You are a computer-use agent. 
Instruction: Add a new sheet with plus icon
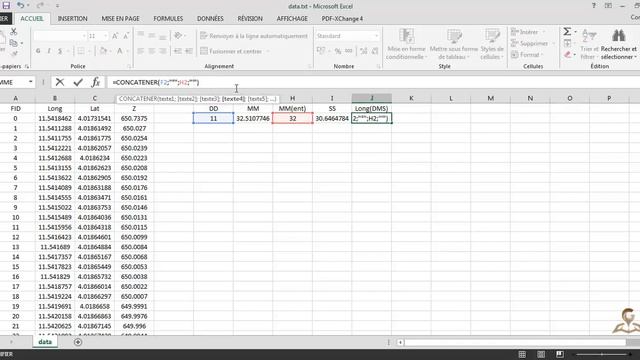point(78,342)
